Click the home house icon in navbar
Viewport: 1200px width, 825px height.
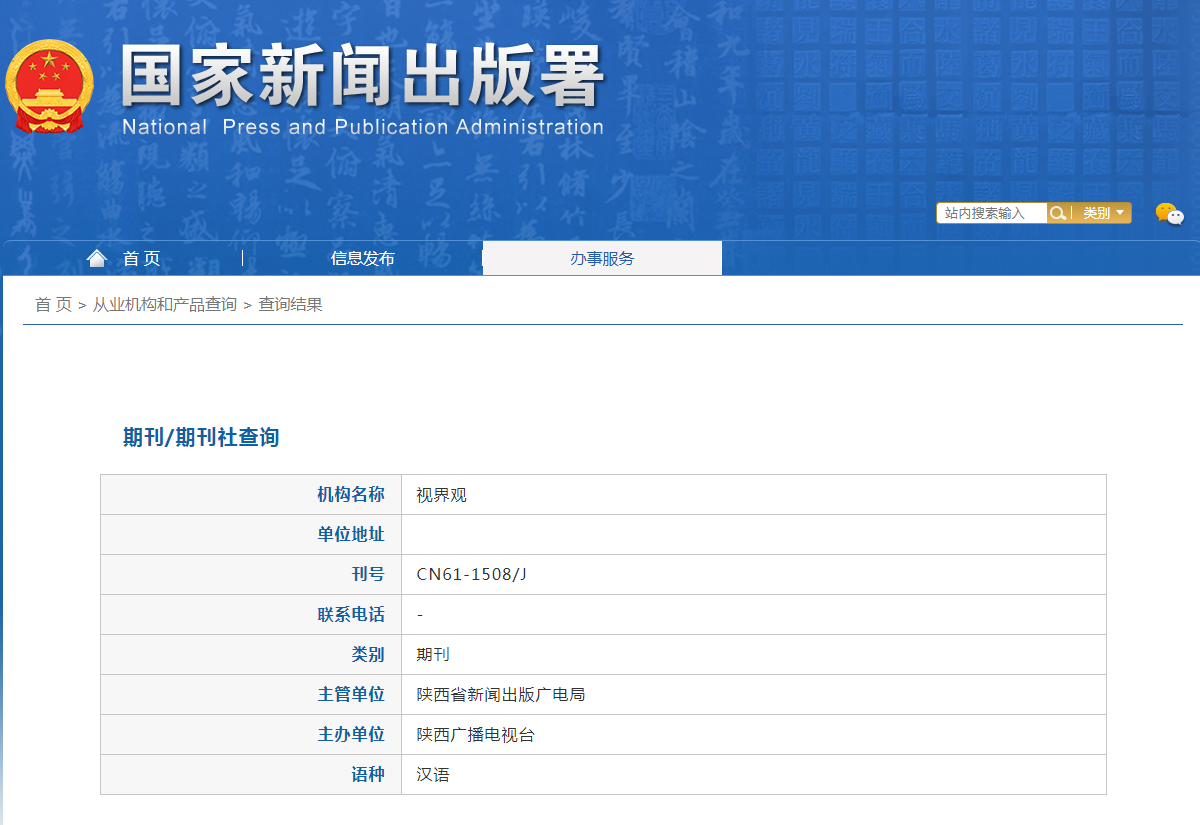[97, 259]
